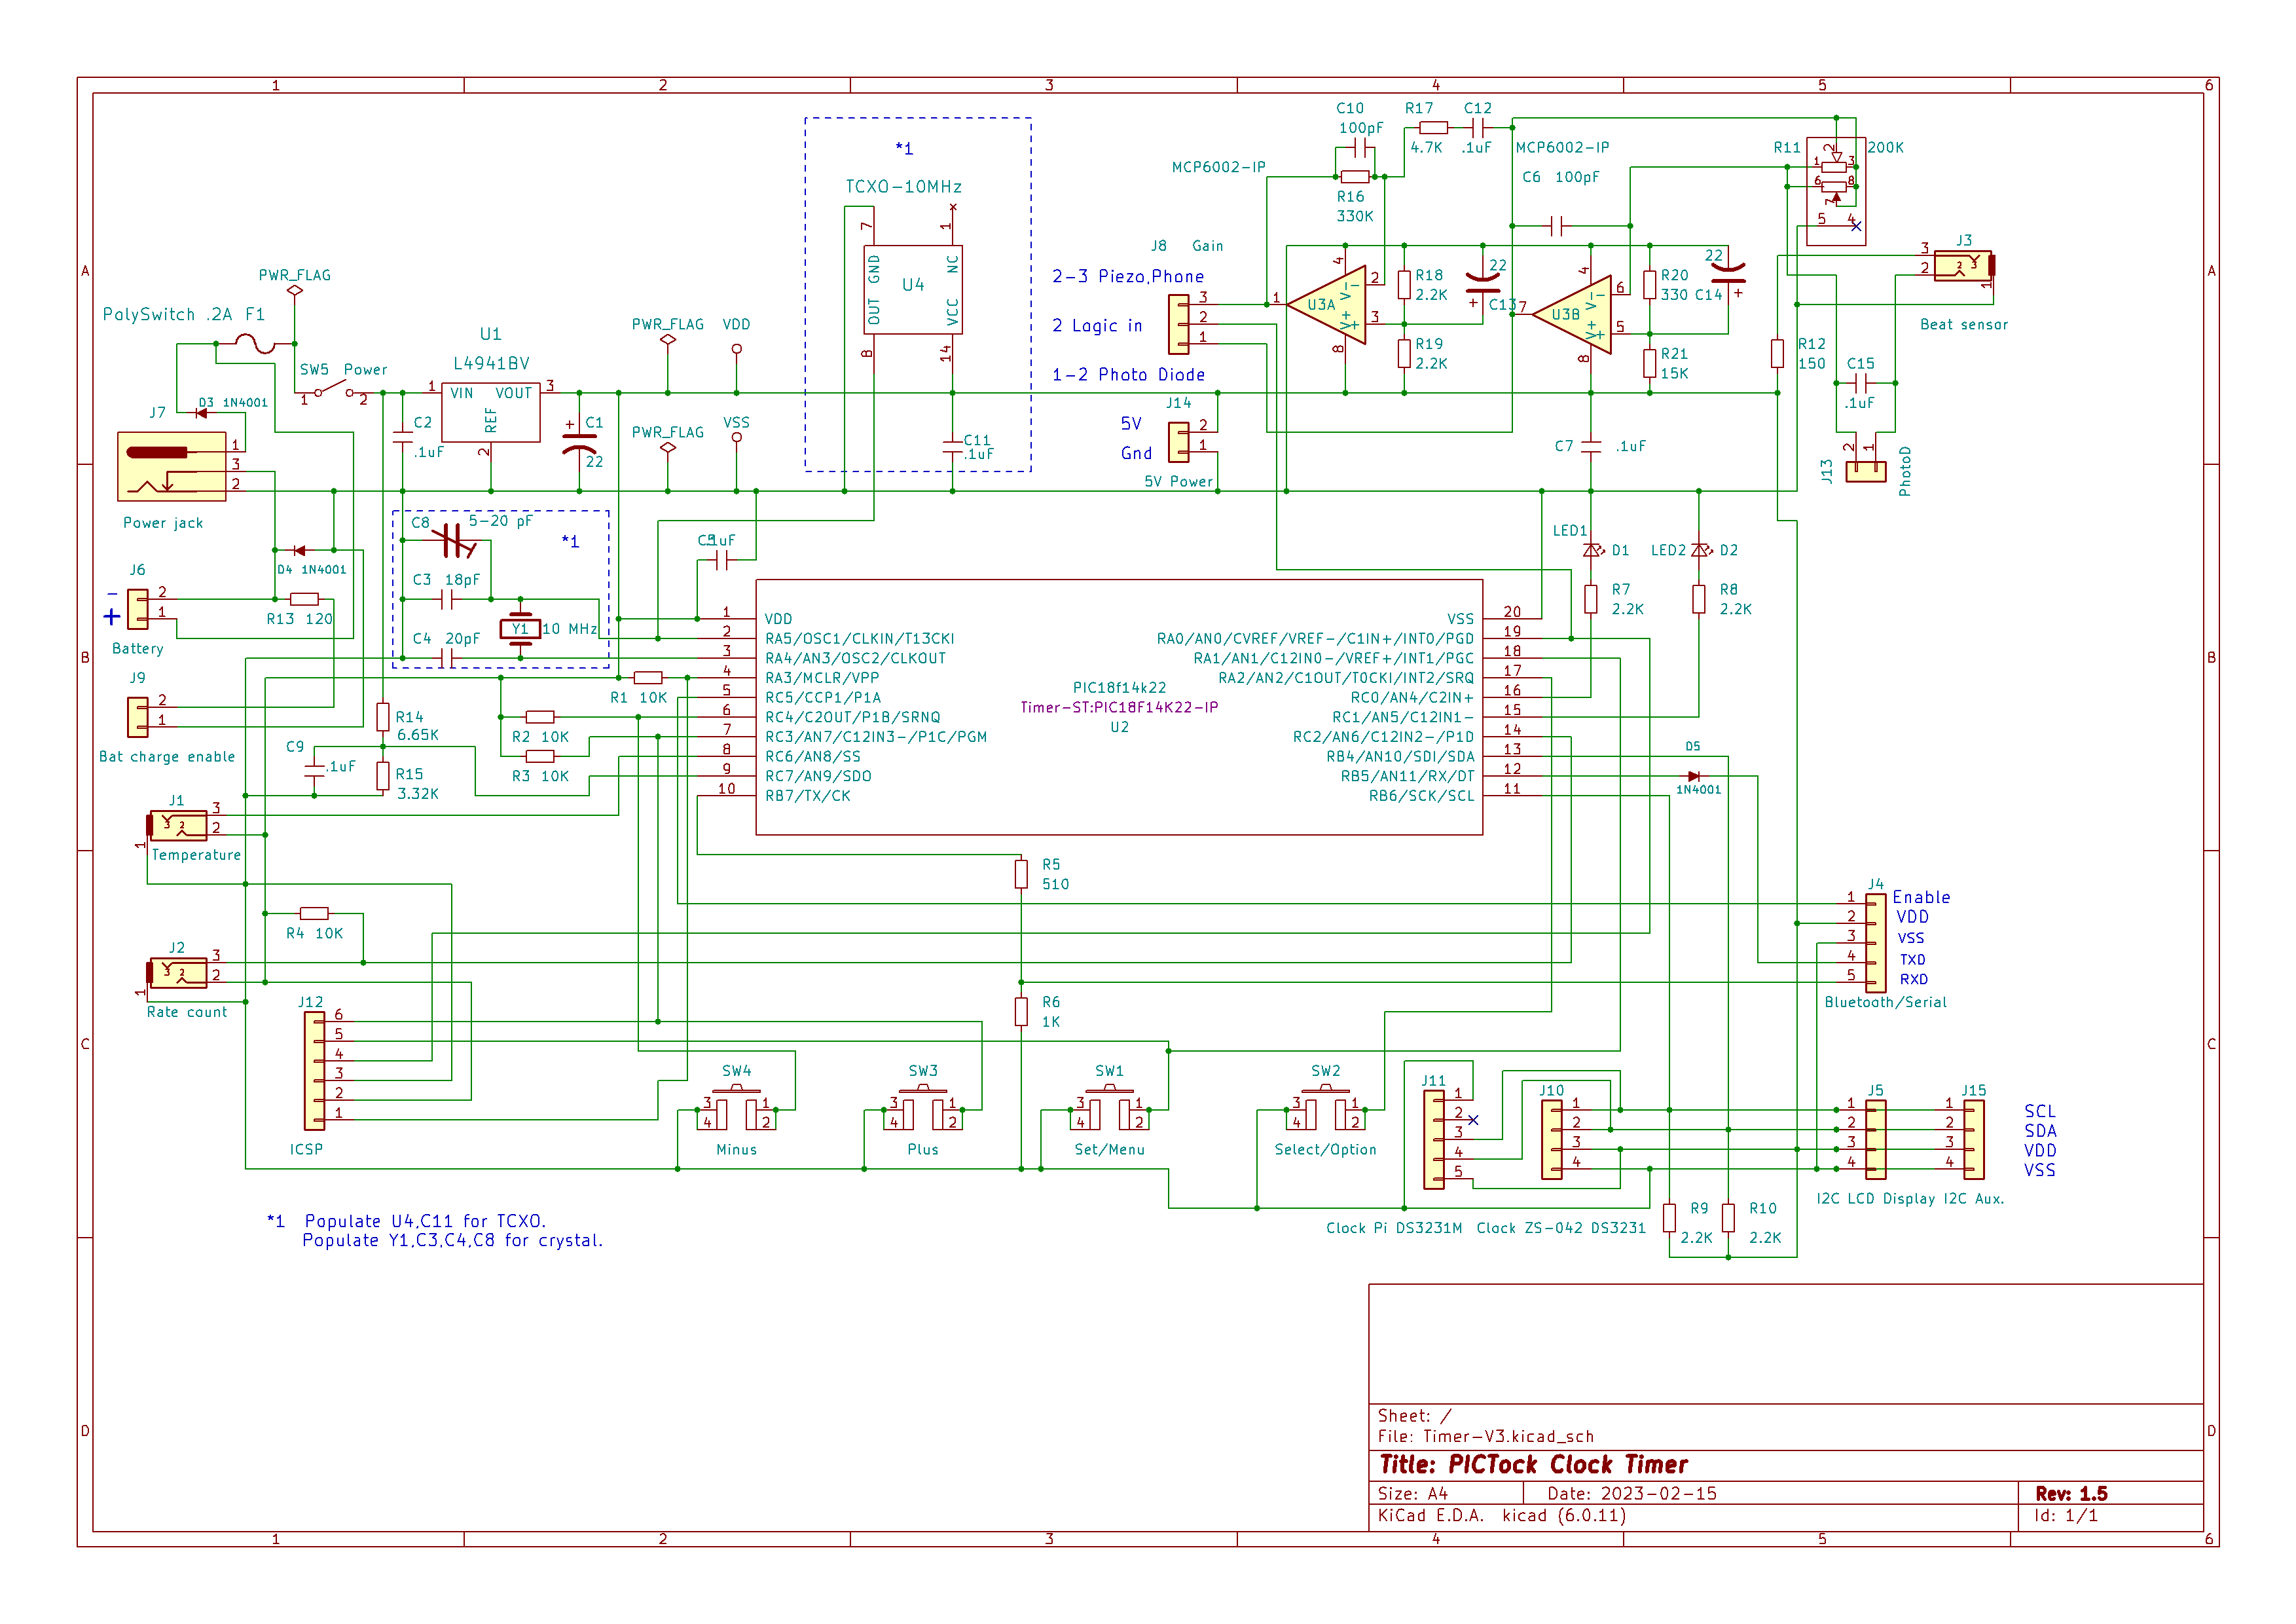Screen dimensions: 2296x1624
Task: Click the J15 I2C Aux connector
Action: [x=1974, y=1140]
